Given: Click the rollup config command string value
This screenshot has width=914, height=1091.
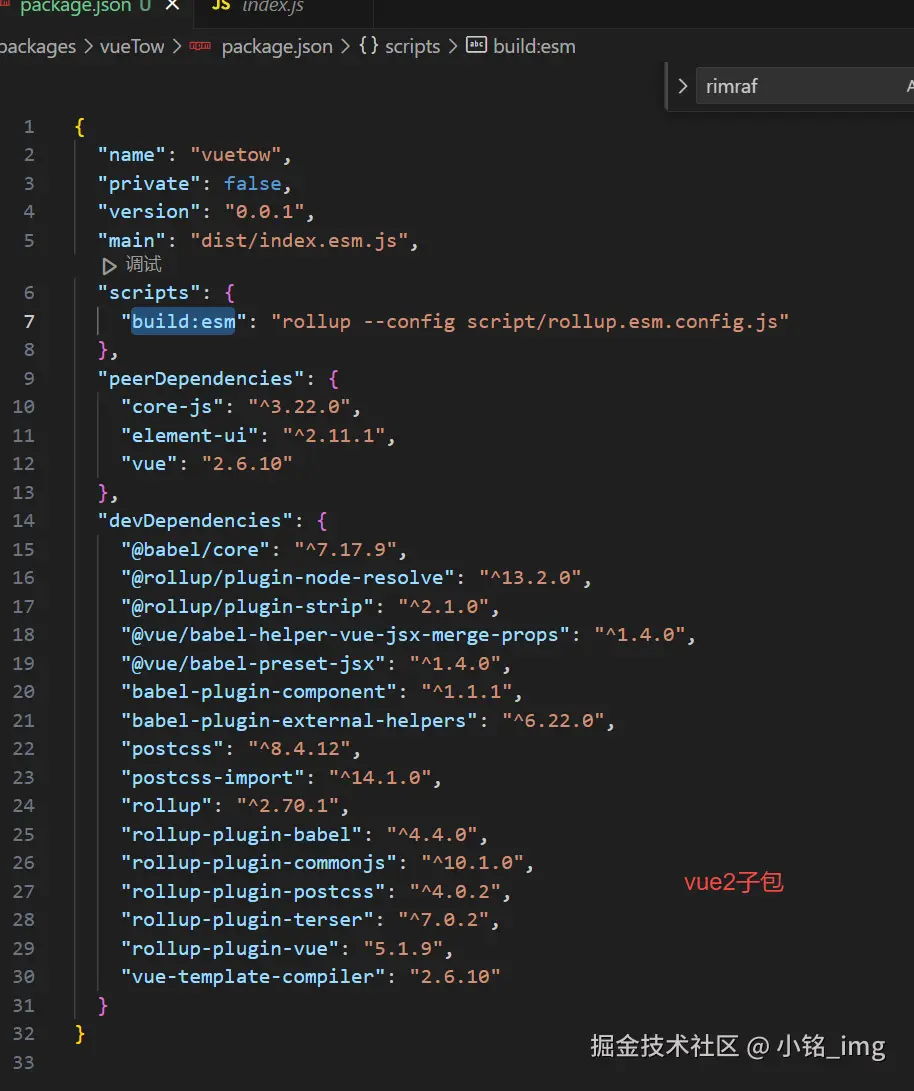Looking at the screenshot, I should coord(536,321).
